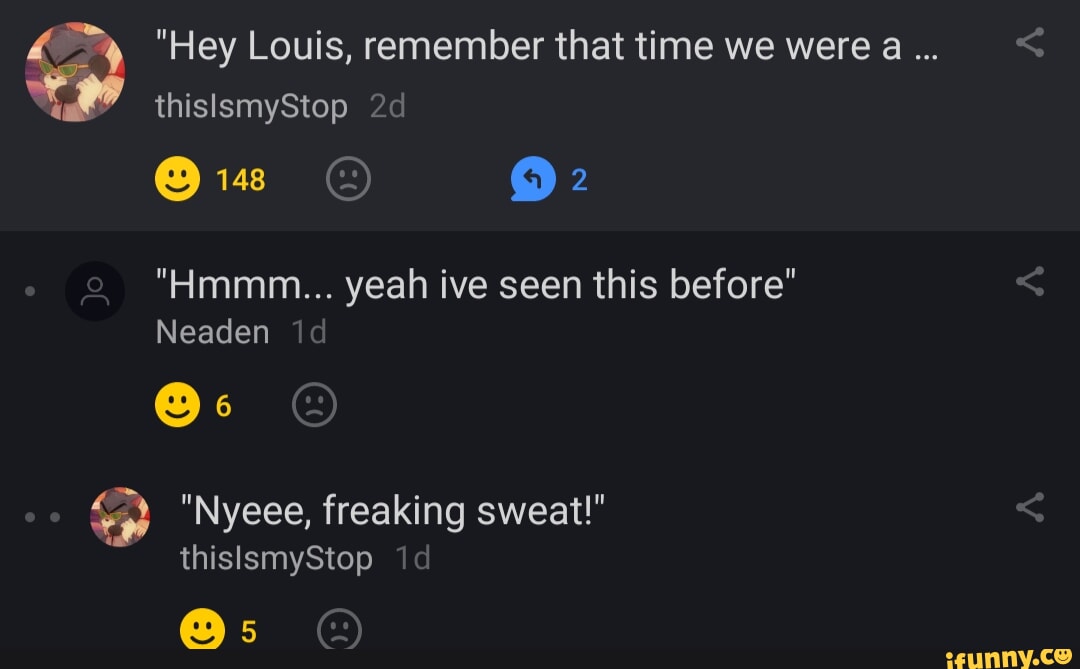Smile the "Nyeee, freaking sweat!" reply
This screenshot has width=1080, height=669.
[202, 631]
